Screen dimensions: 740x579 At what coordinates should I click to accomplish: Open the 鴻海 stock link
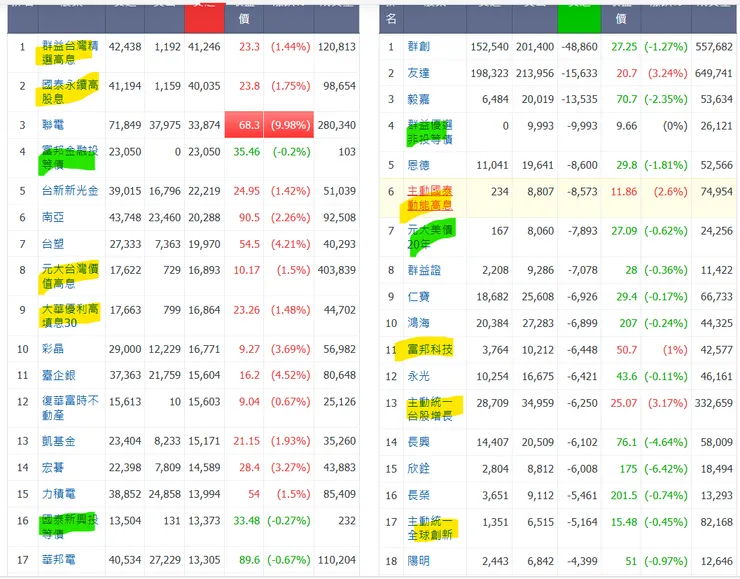419,323
